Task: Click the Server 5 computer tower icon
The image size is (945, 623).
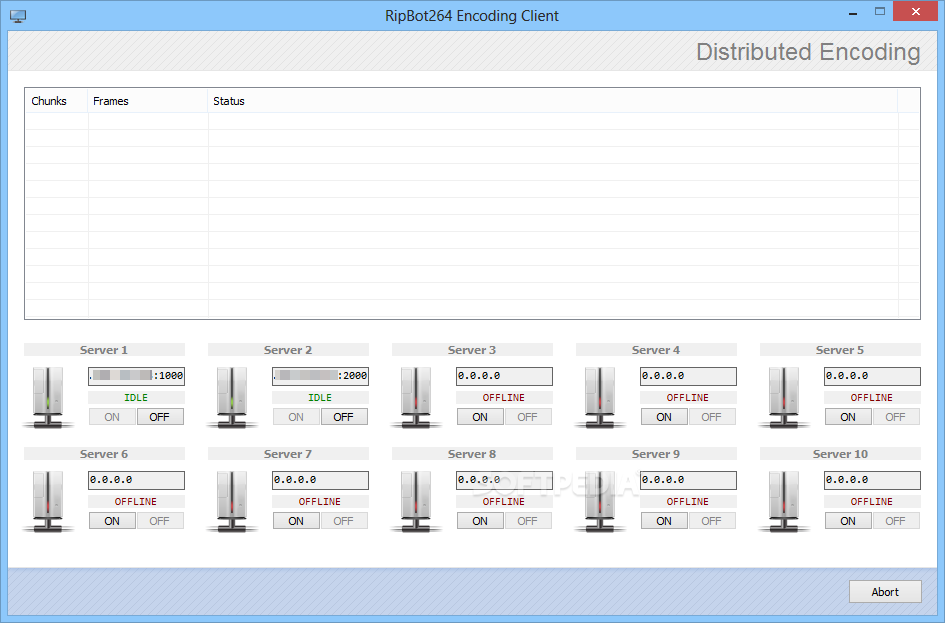Action: (784, 398)
